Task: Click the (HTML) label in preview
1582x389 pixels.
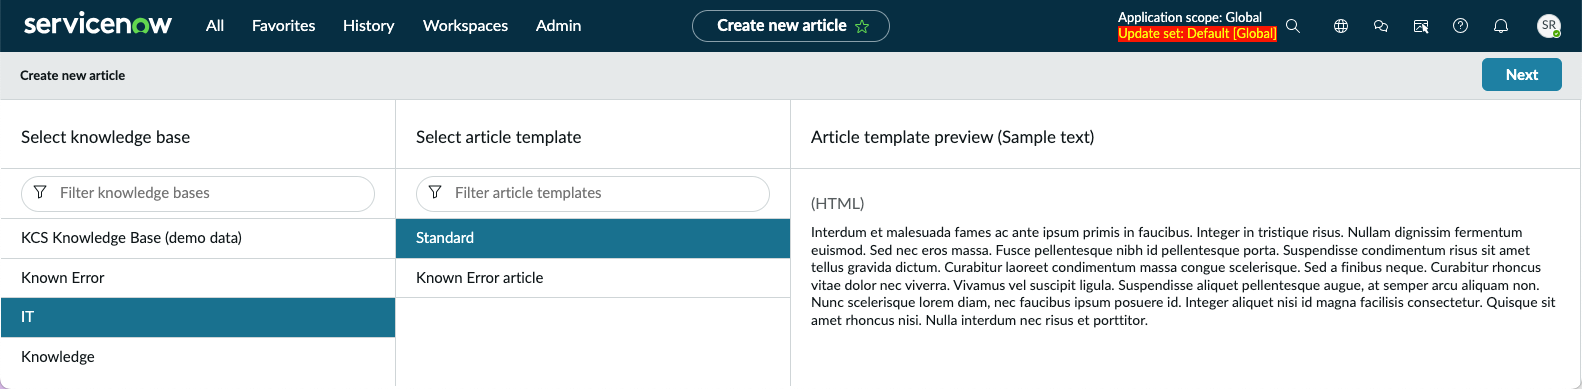Action: (838, 203)
